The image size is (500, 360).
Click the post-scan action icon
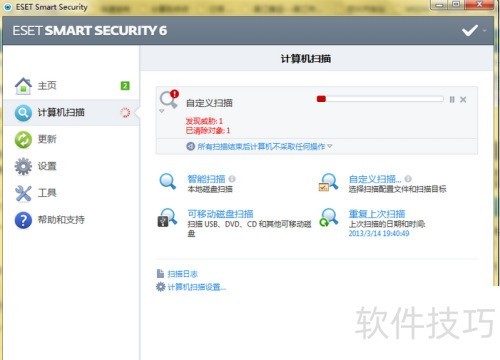tap(190, 146)
